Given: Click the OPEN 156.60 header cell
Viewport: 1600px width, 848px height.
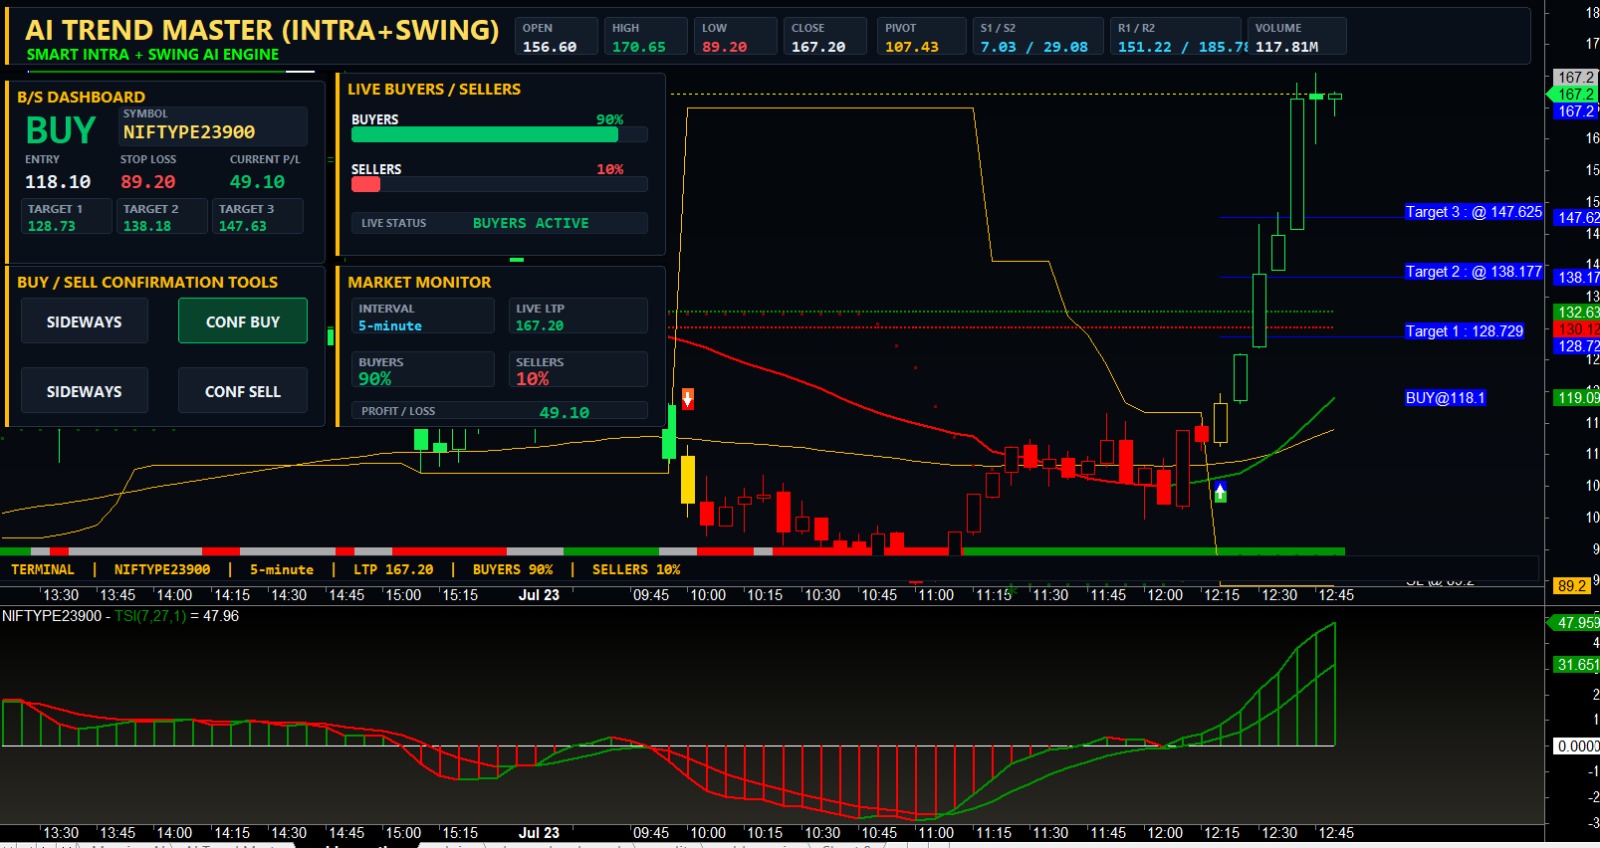Looking at the screenshot, I should 556,37.
